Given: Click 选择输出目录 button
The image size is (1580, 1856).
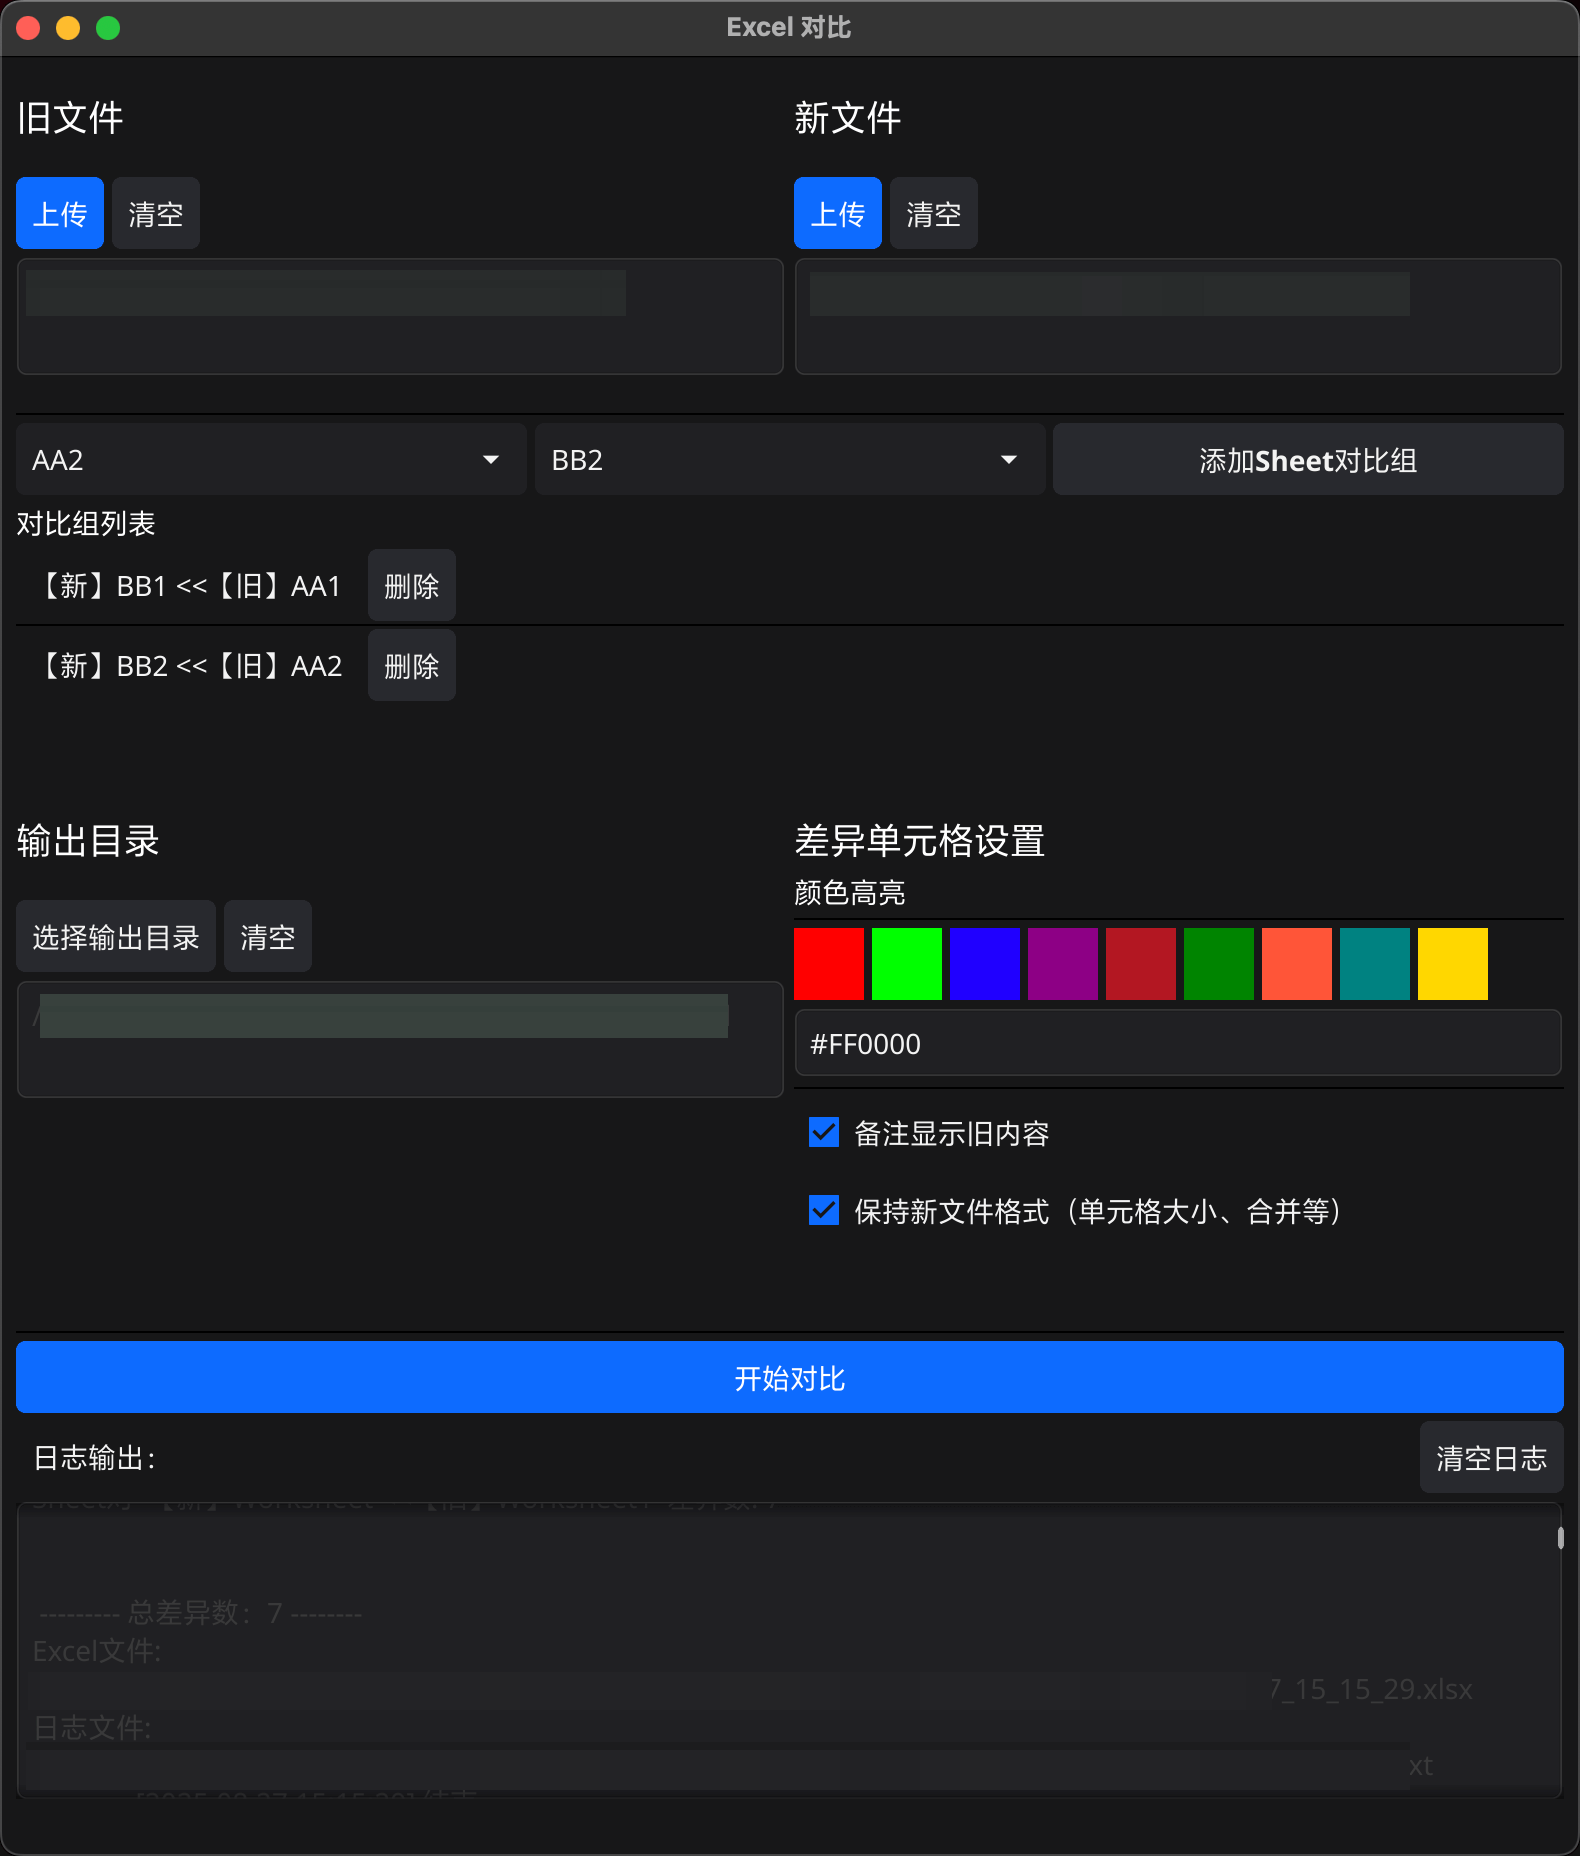Looking at the screenshot, I should pos(116,937).
